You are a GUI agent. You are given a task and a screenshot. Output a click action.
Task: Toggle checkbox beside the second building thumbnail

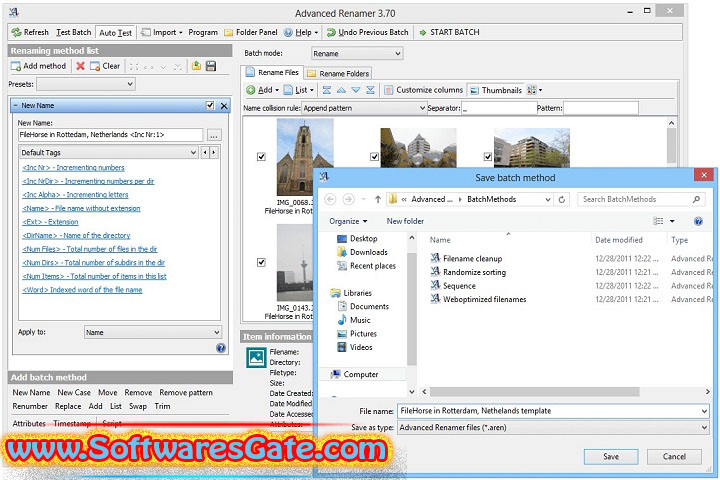click(374, 157)
